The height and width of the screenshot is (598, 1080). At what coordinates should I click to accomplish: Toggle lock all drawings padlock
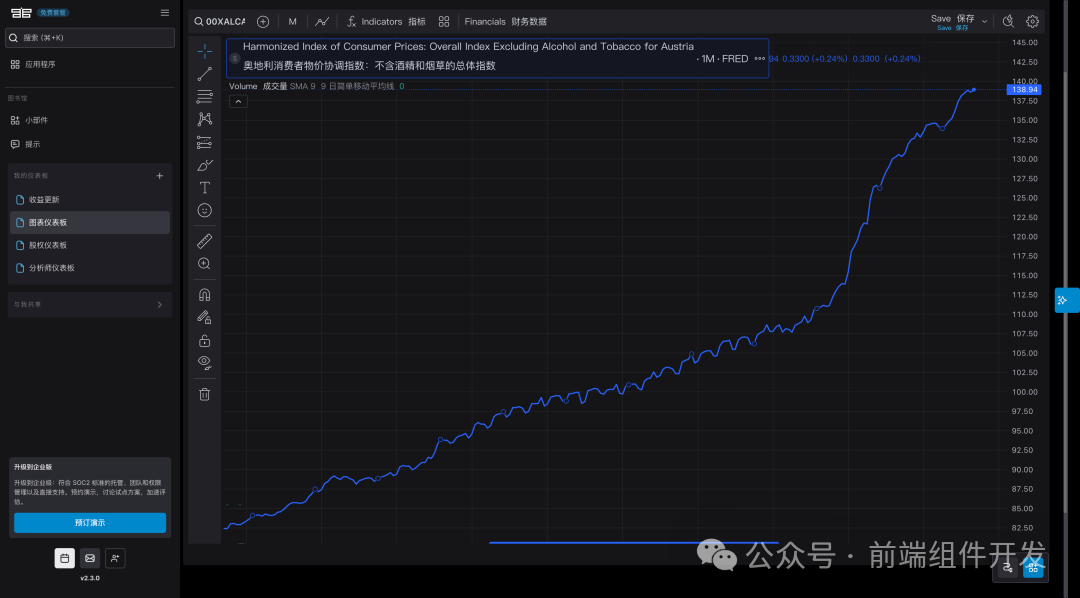tap(205, 340)
